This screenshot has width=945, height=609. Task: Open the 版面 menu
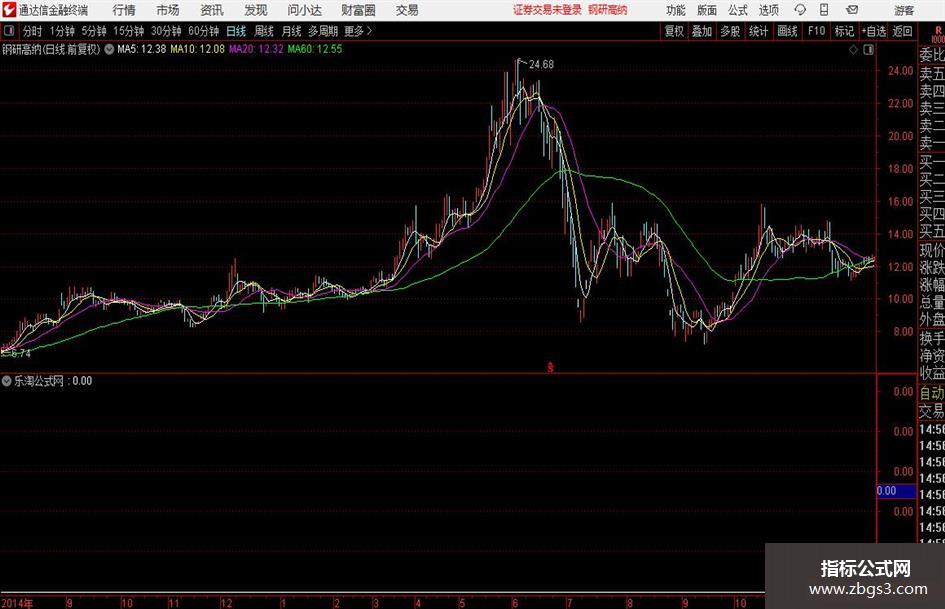pos(707,10)
